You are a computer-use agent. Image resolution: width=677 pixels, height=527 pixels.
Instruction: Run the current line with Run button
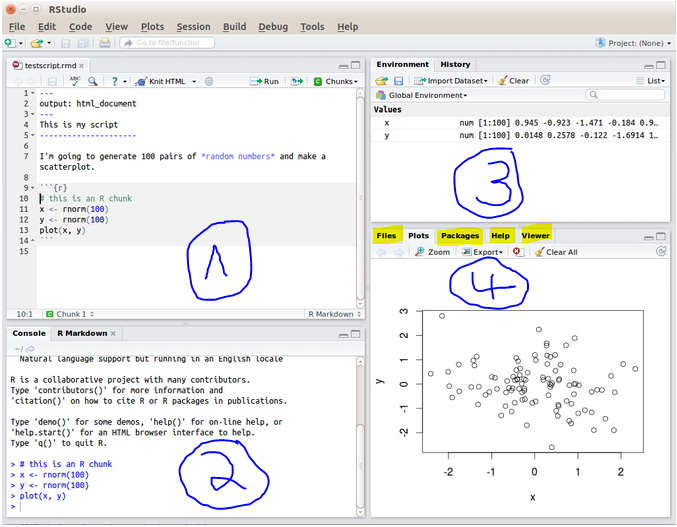click(265, 81)
